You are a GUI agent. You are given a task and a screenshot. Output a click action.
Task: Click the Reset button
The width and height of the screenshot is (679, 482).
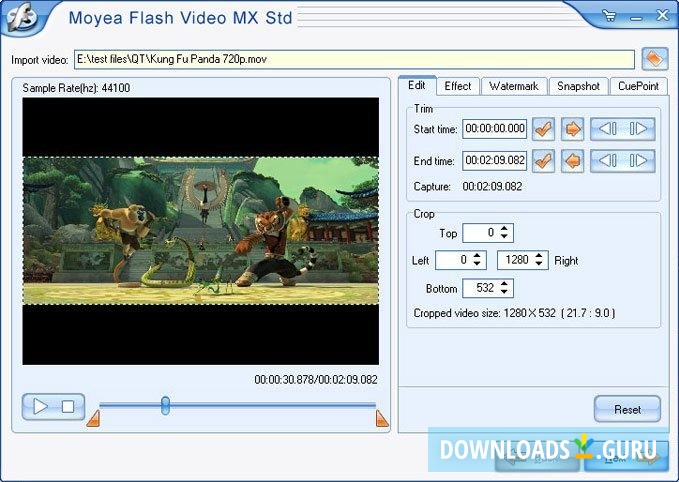pyautogui.click(x=627, y=409)
